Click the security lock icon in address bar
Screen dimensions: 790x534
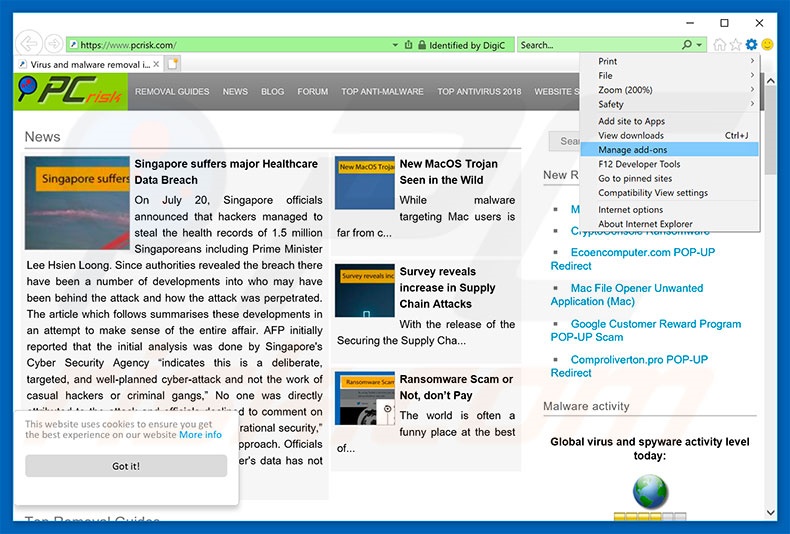[x=422, y=45]
